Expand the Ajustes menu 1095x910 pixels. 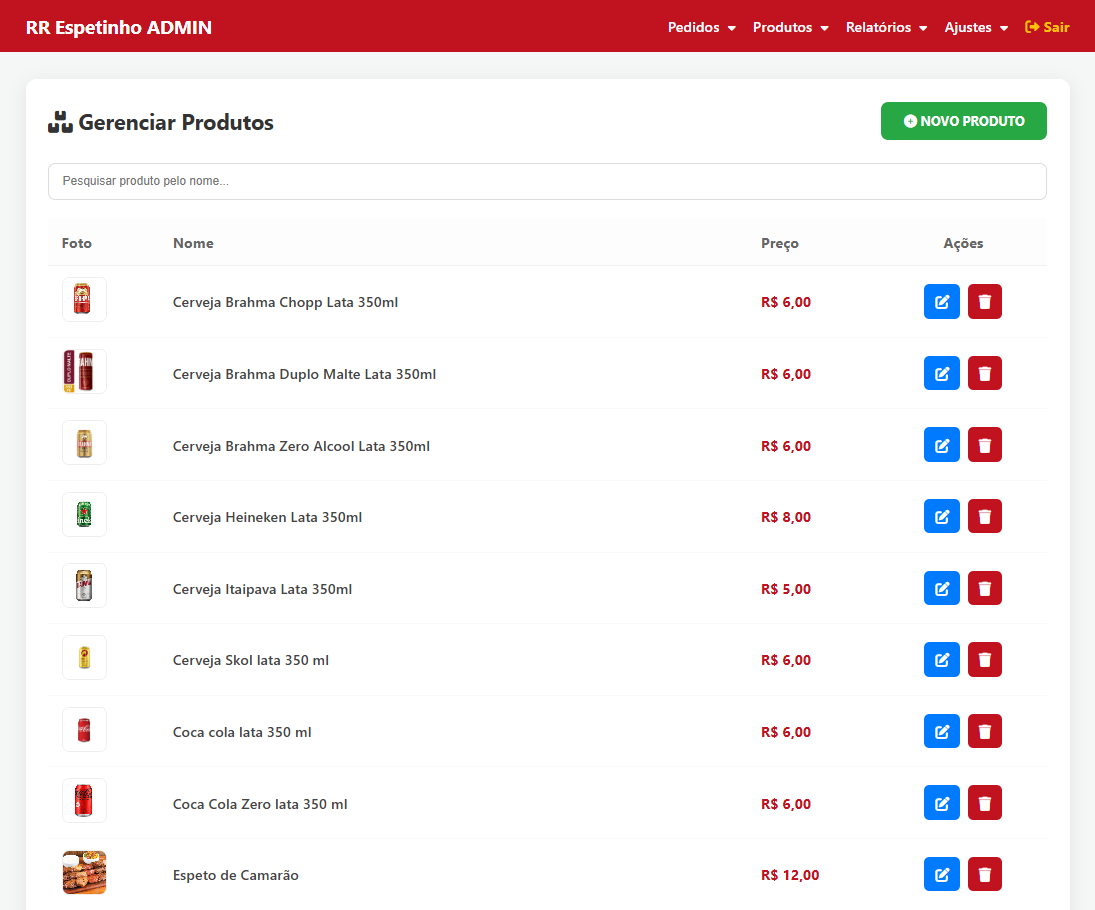(976, 27)
